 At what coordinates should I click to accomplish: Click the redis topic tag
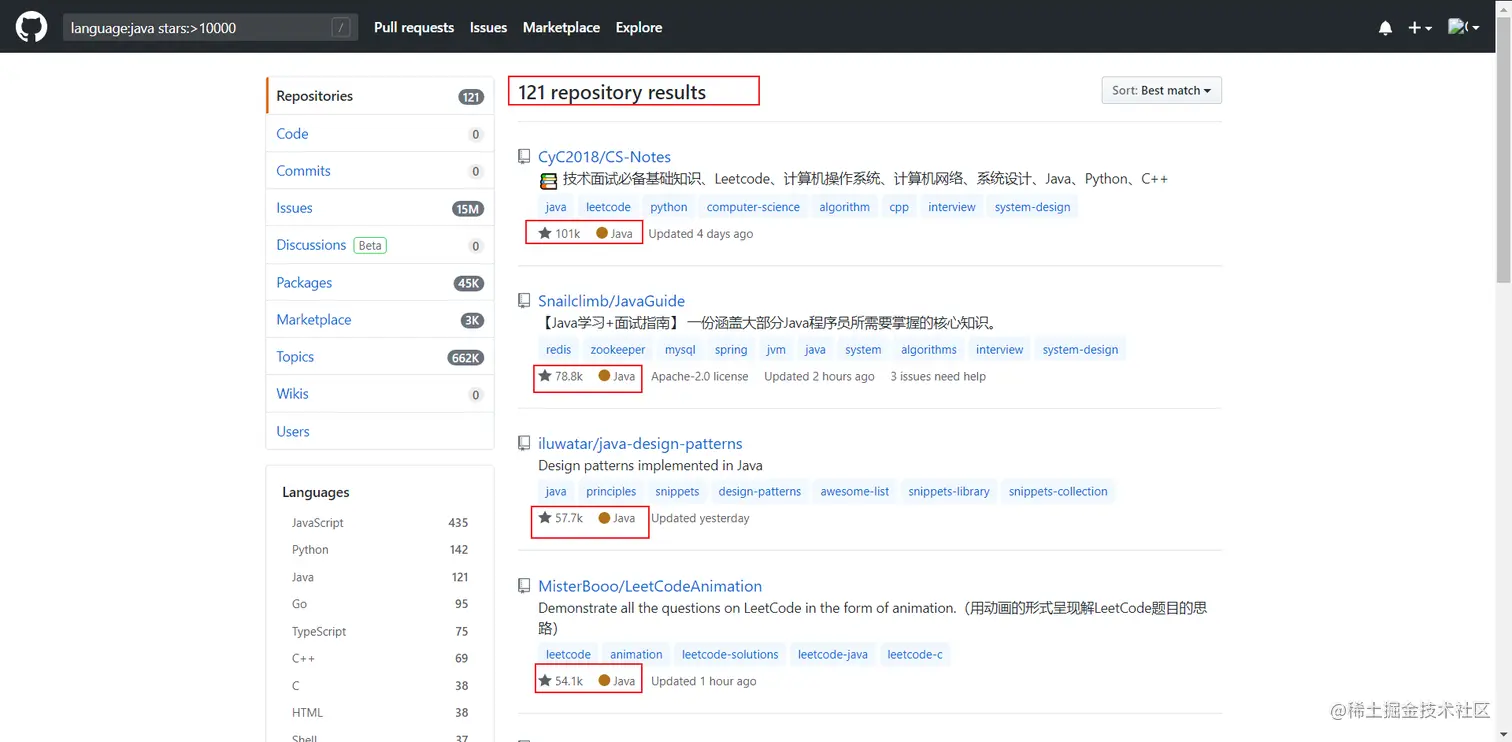(559, 350)
